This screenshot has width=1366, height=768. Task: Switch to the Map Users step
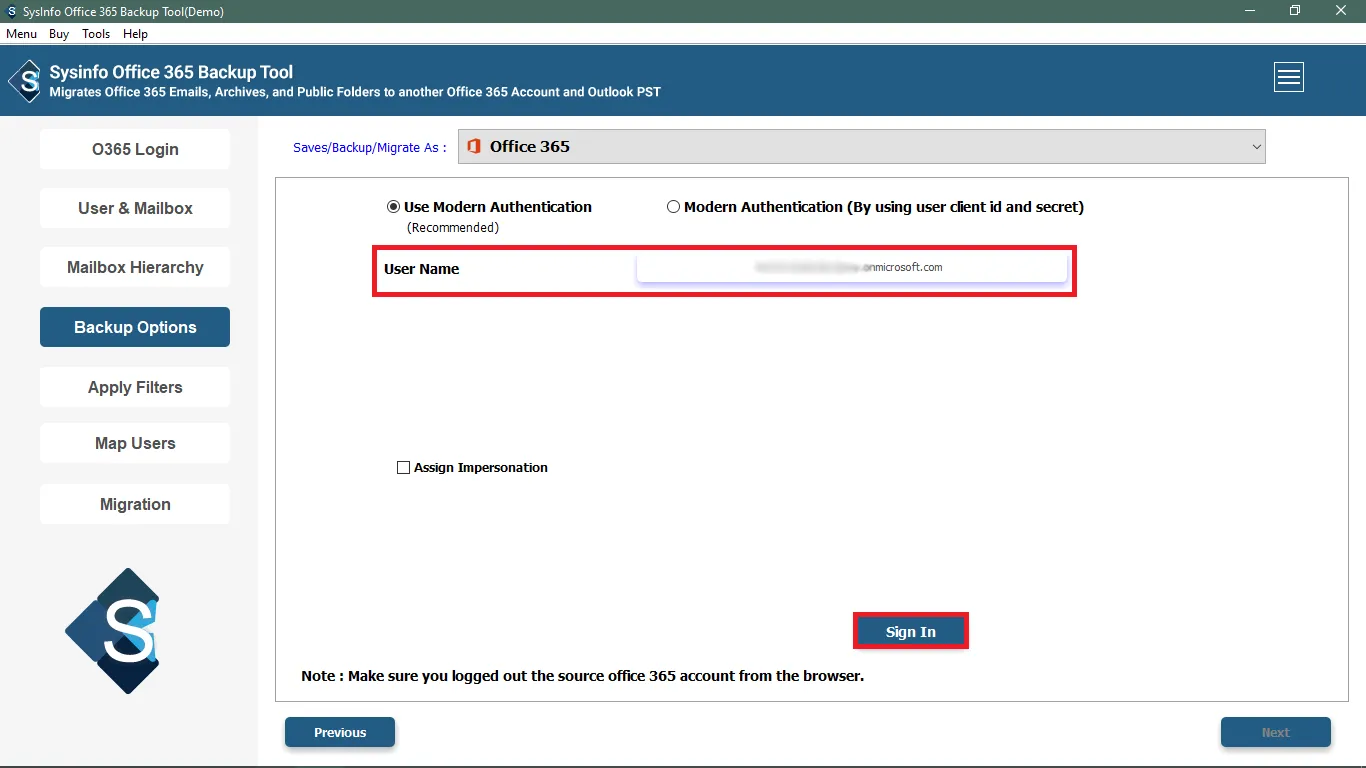pos(135,443)
